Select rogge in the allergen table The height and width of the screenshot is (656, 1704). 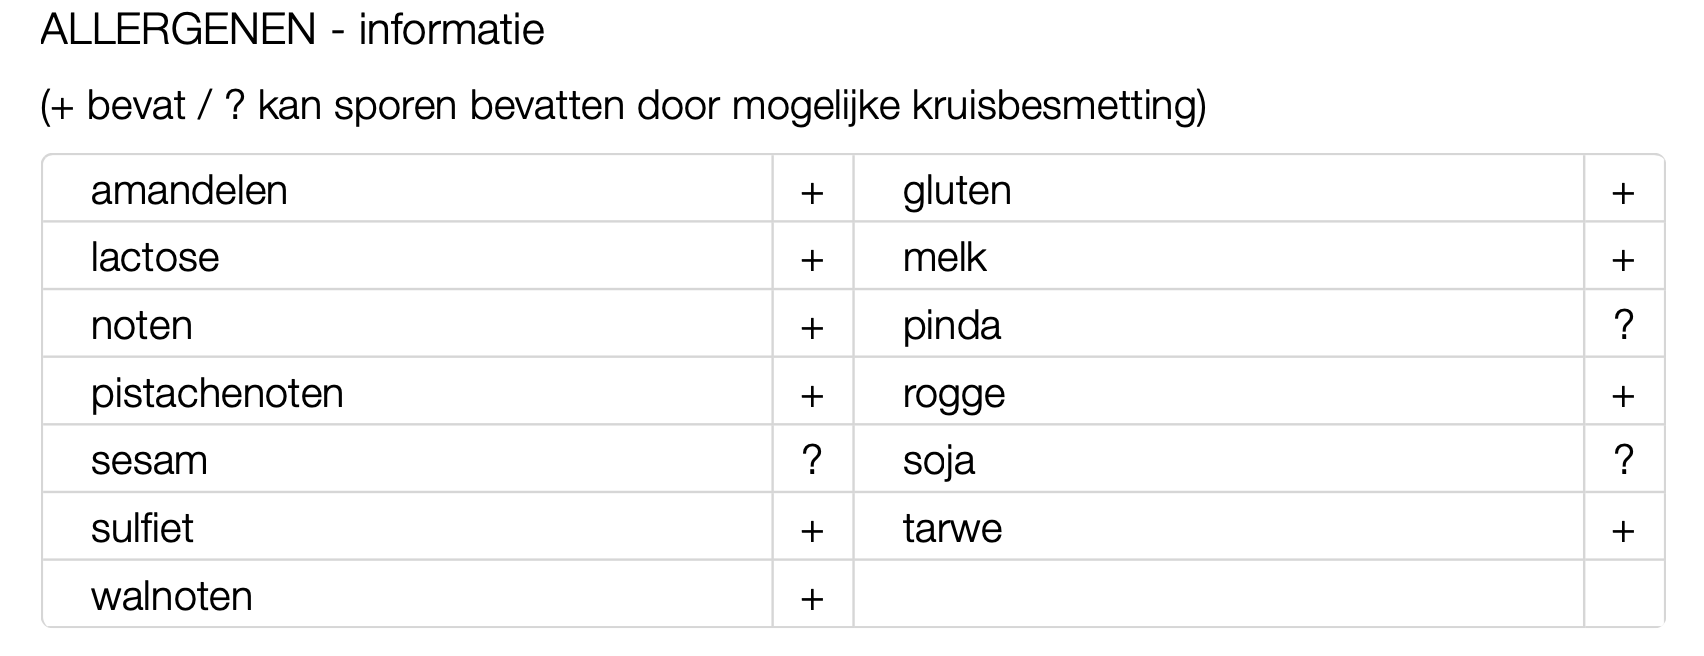953,394
